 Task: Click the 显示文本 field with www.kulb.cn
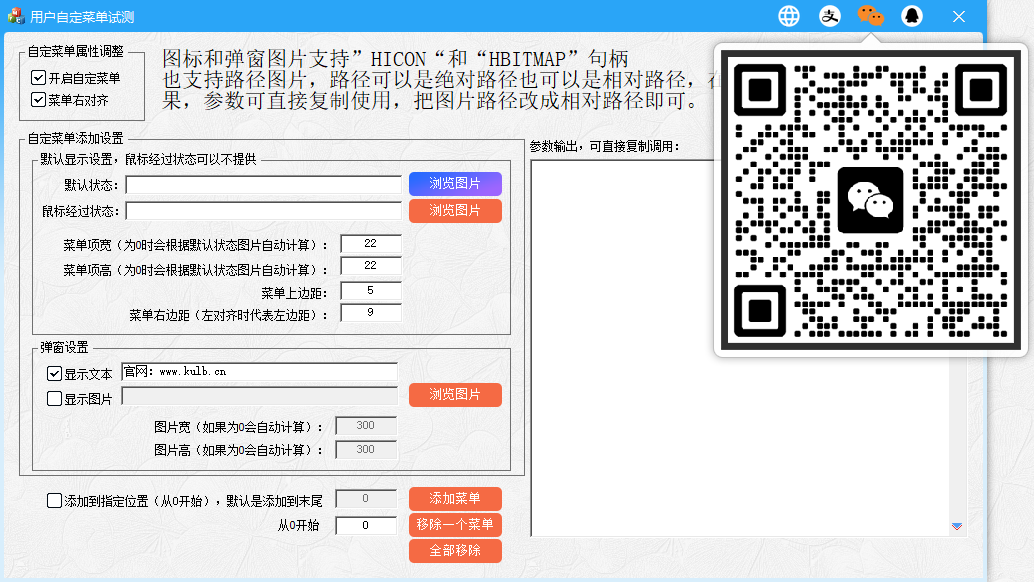click(x=260, y=372)
